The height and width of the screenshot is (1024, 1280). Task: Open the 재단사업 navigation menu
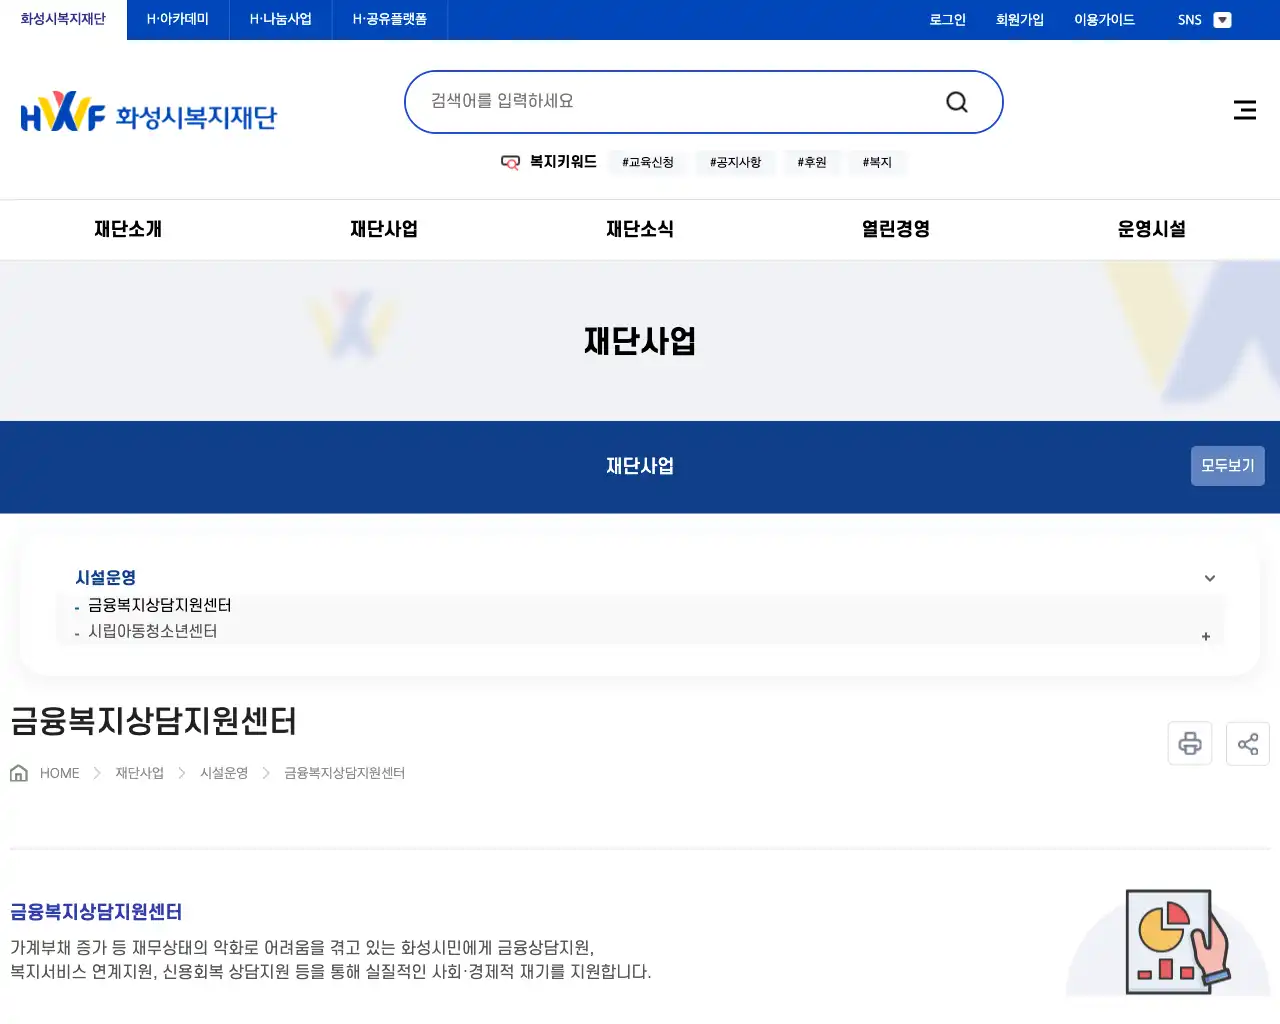coord(383,229)
